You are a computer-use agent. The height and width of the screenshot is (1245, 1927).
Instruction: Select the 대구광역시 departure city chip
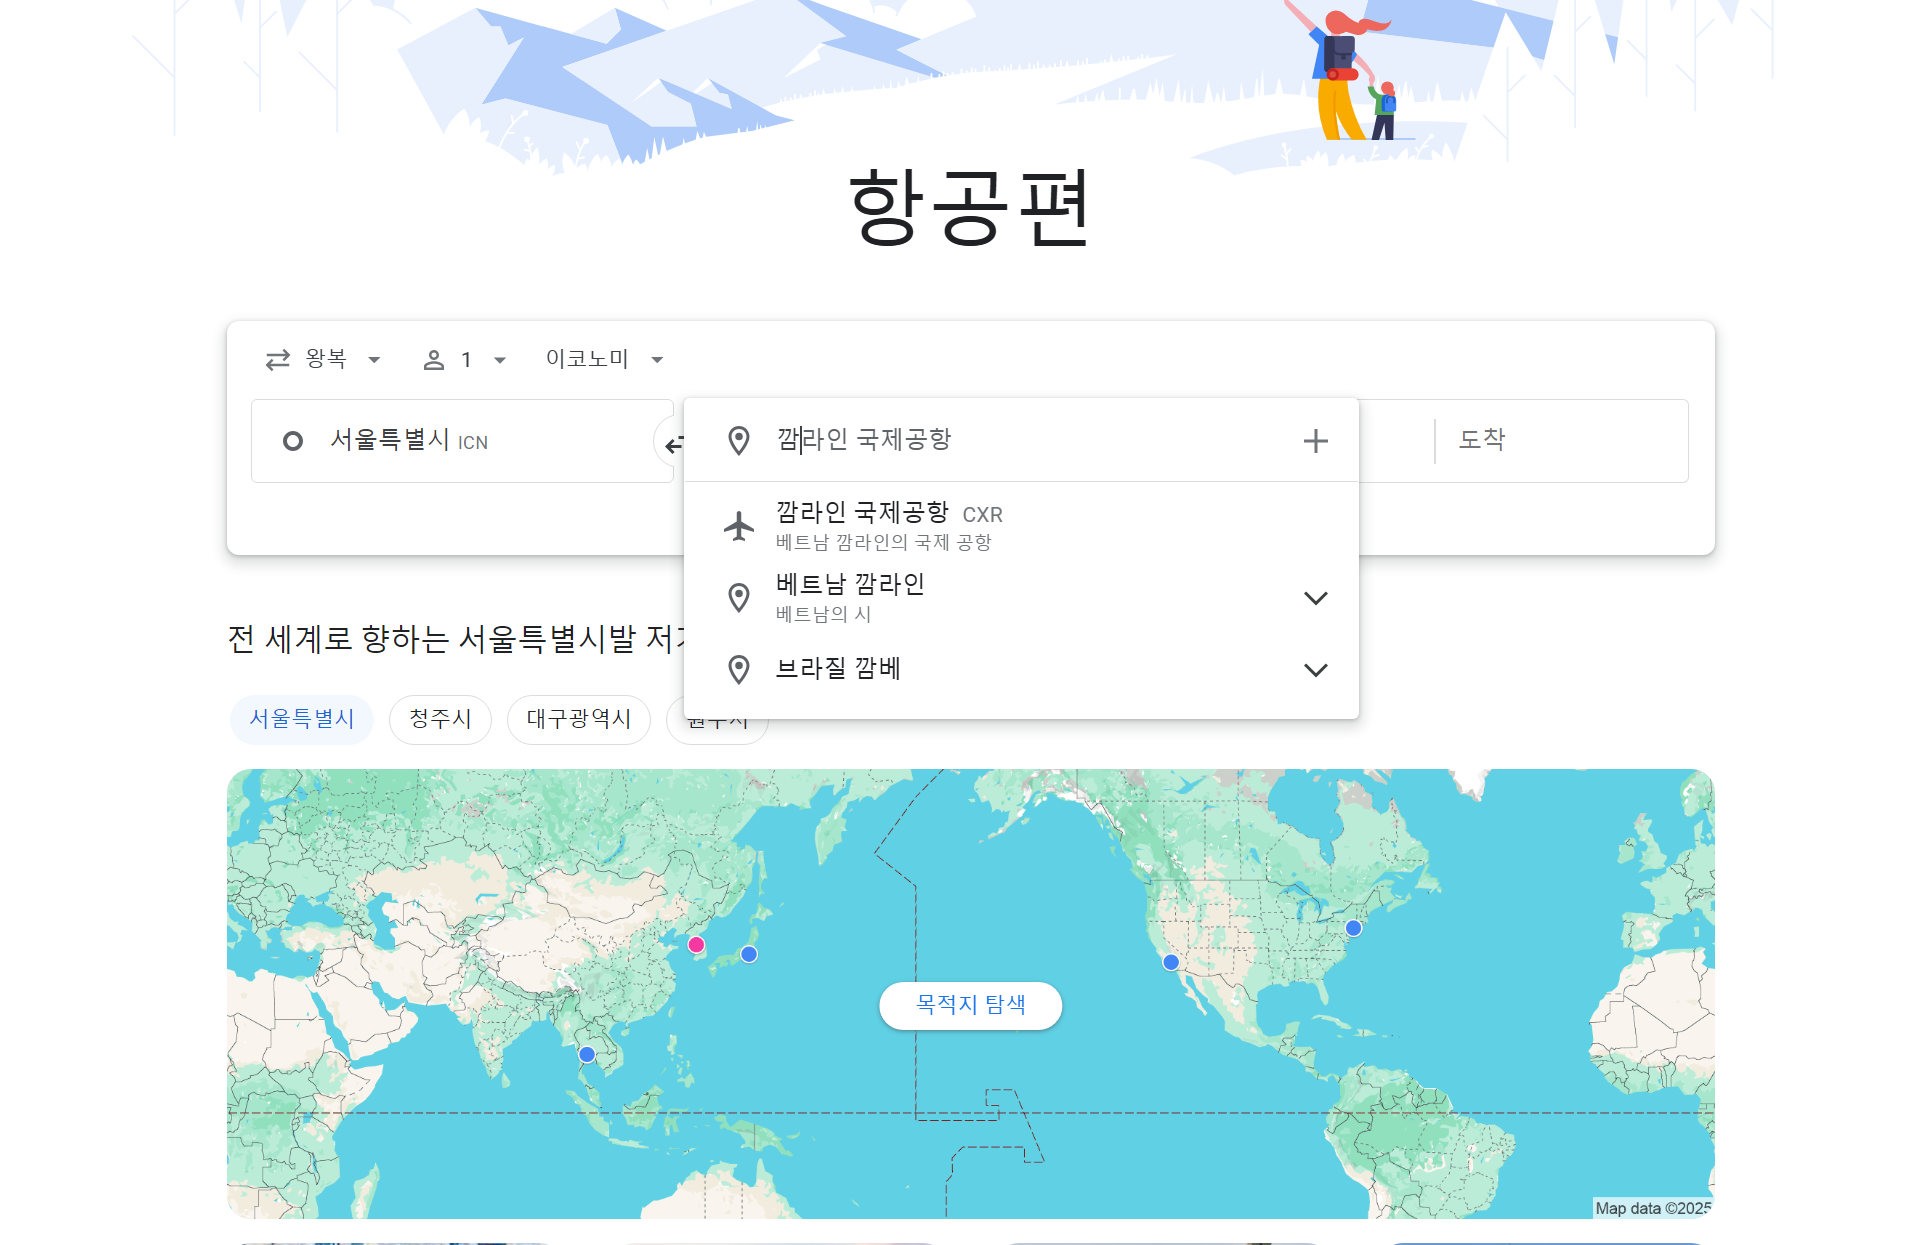578,719
